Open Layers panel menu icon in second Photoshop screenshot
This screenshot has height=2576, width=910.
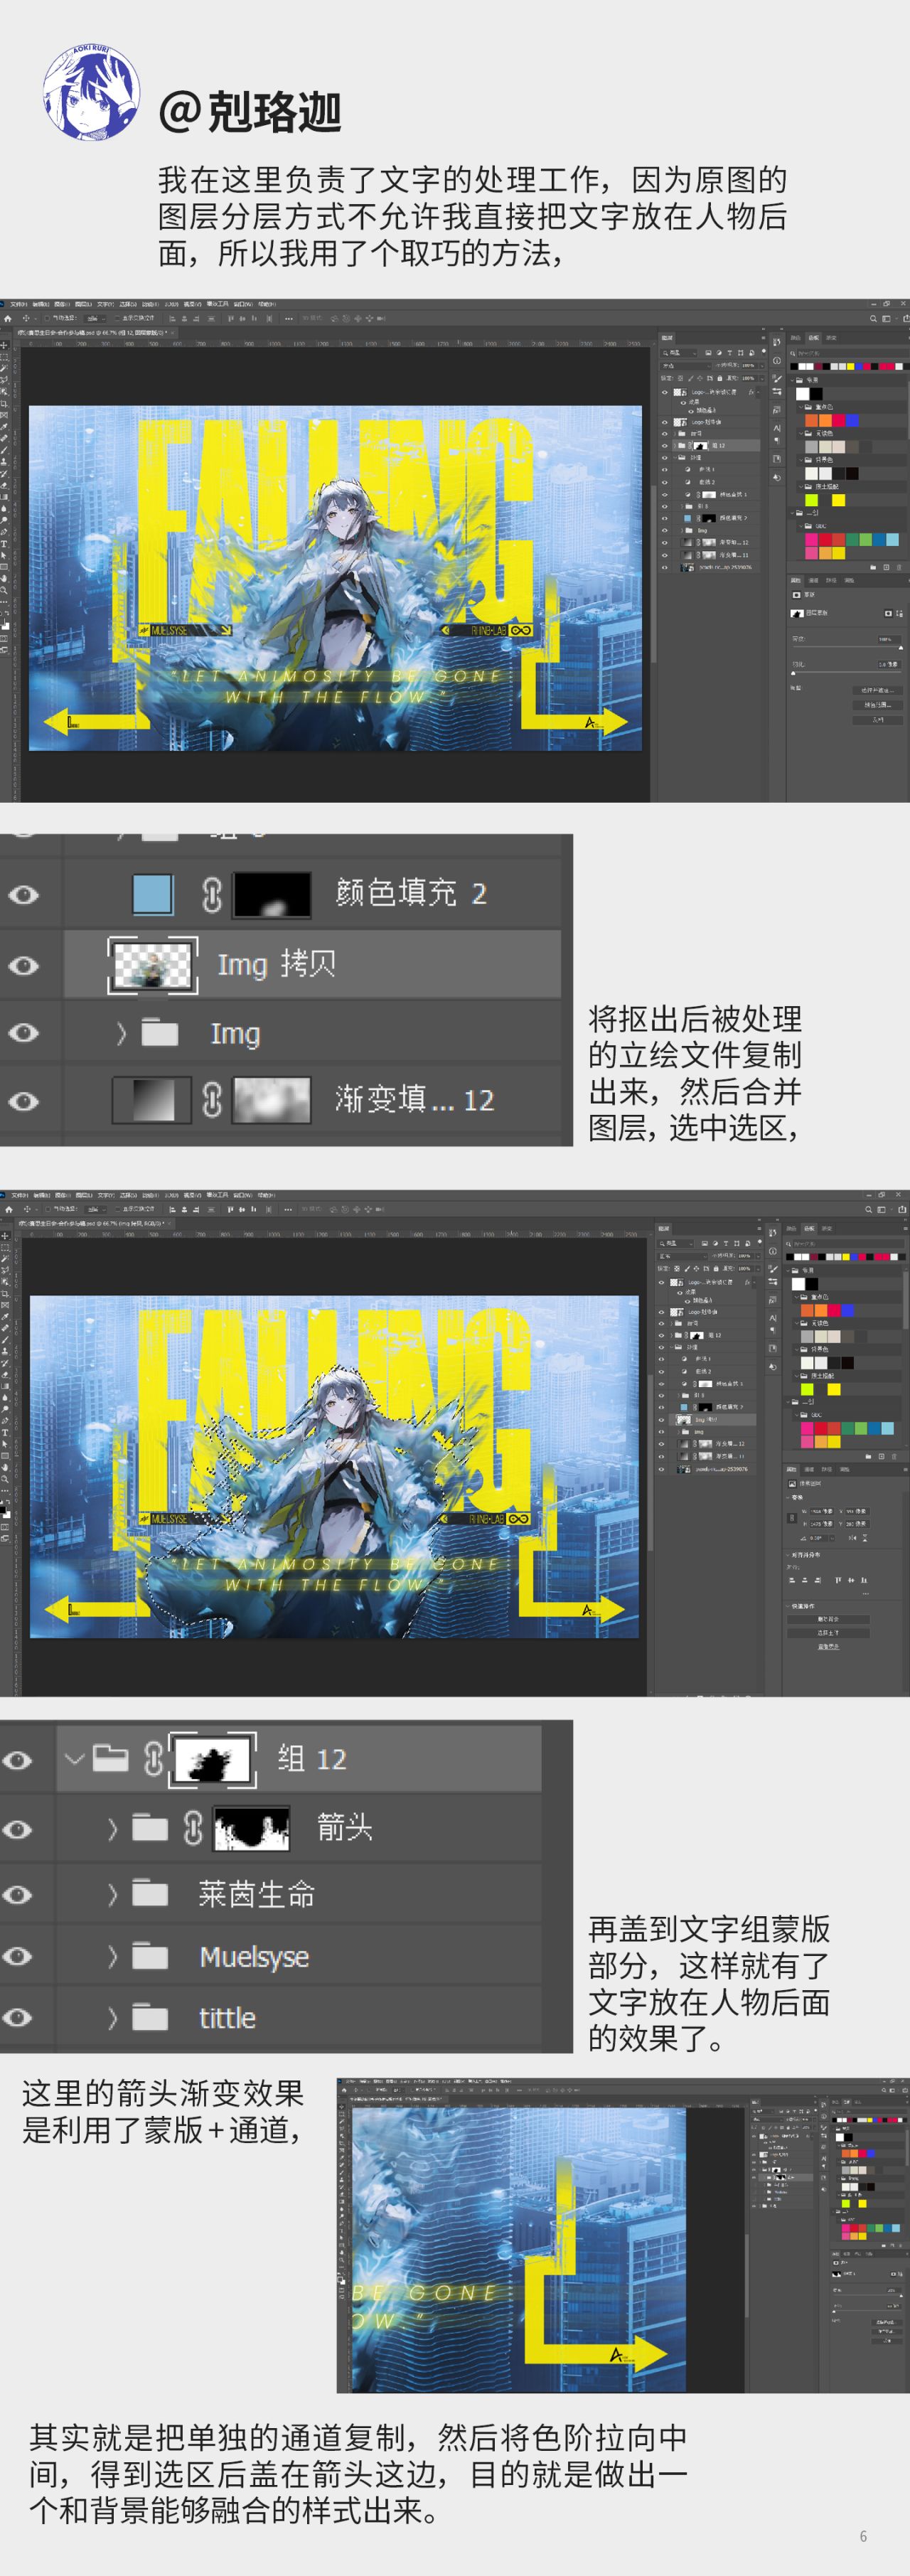click(x=758, y=1229)
